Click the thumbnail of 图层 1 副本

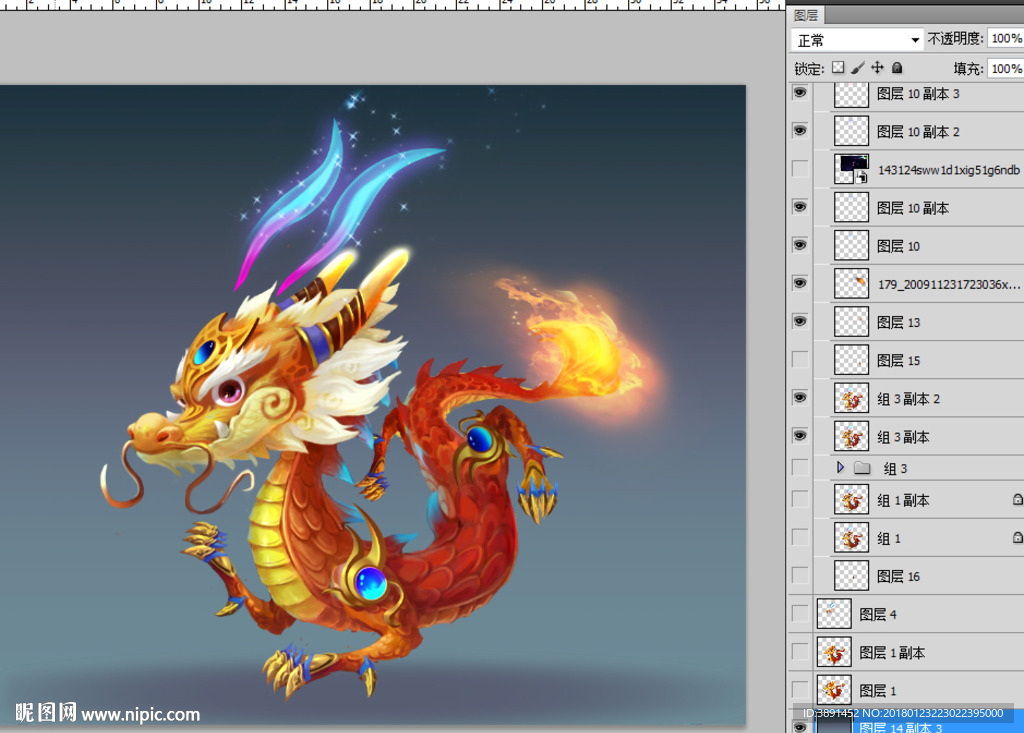834,652
